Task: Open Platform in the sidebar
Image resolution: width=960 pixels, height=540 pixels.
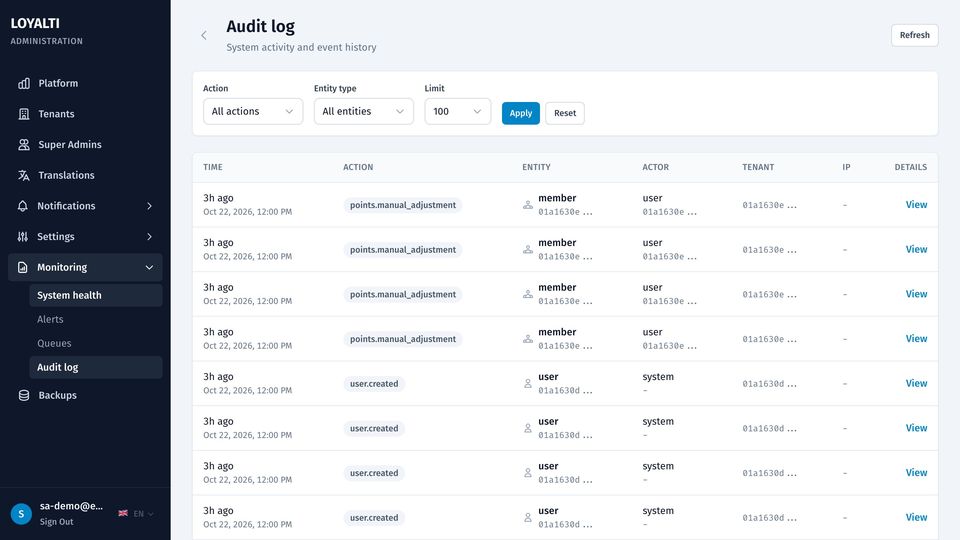Action: tap(85, 83)
